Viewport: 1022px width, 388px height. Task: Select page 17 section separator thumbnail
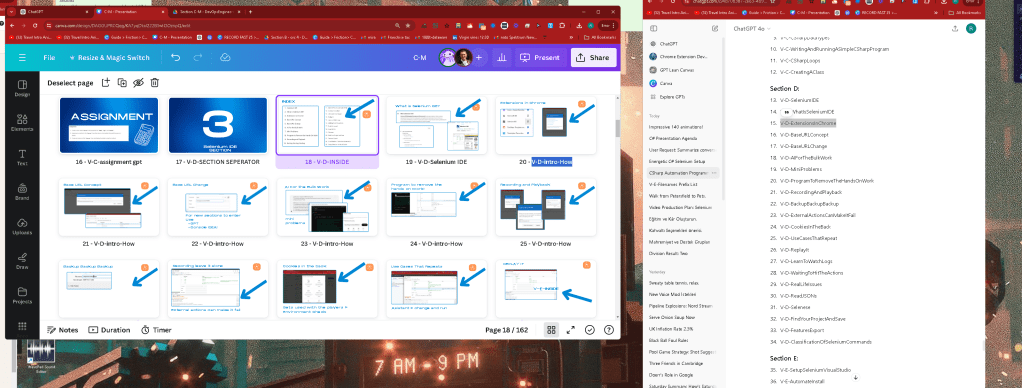point(218,125)
